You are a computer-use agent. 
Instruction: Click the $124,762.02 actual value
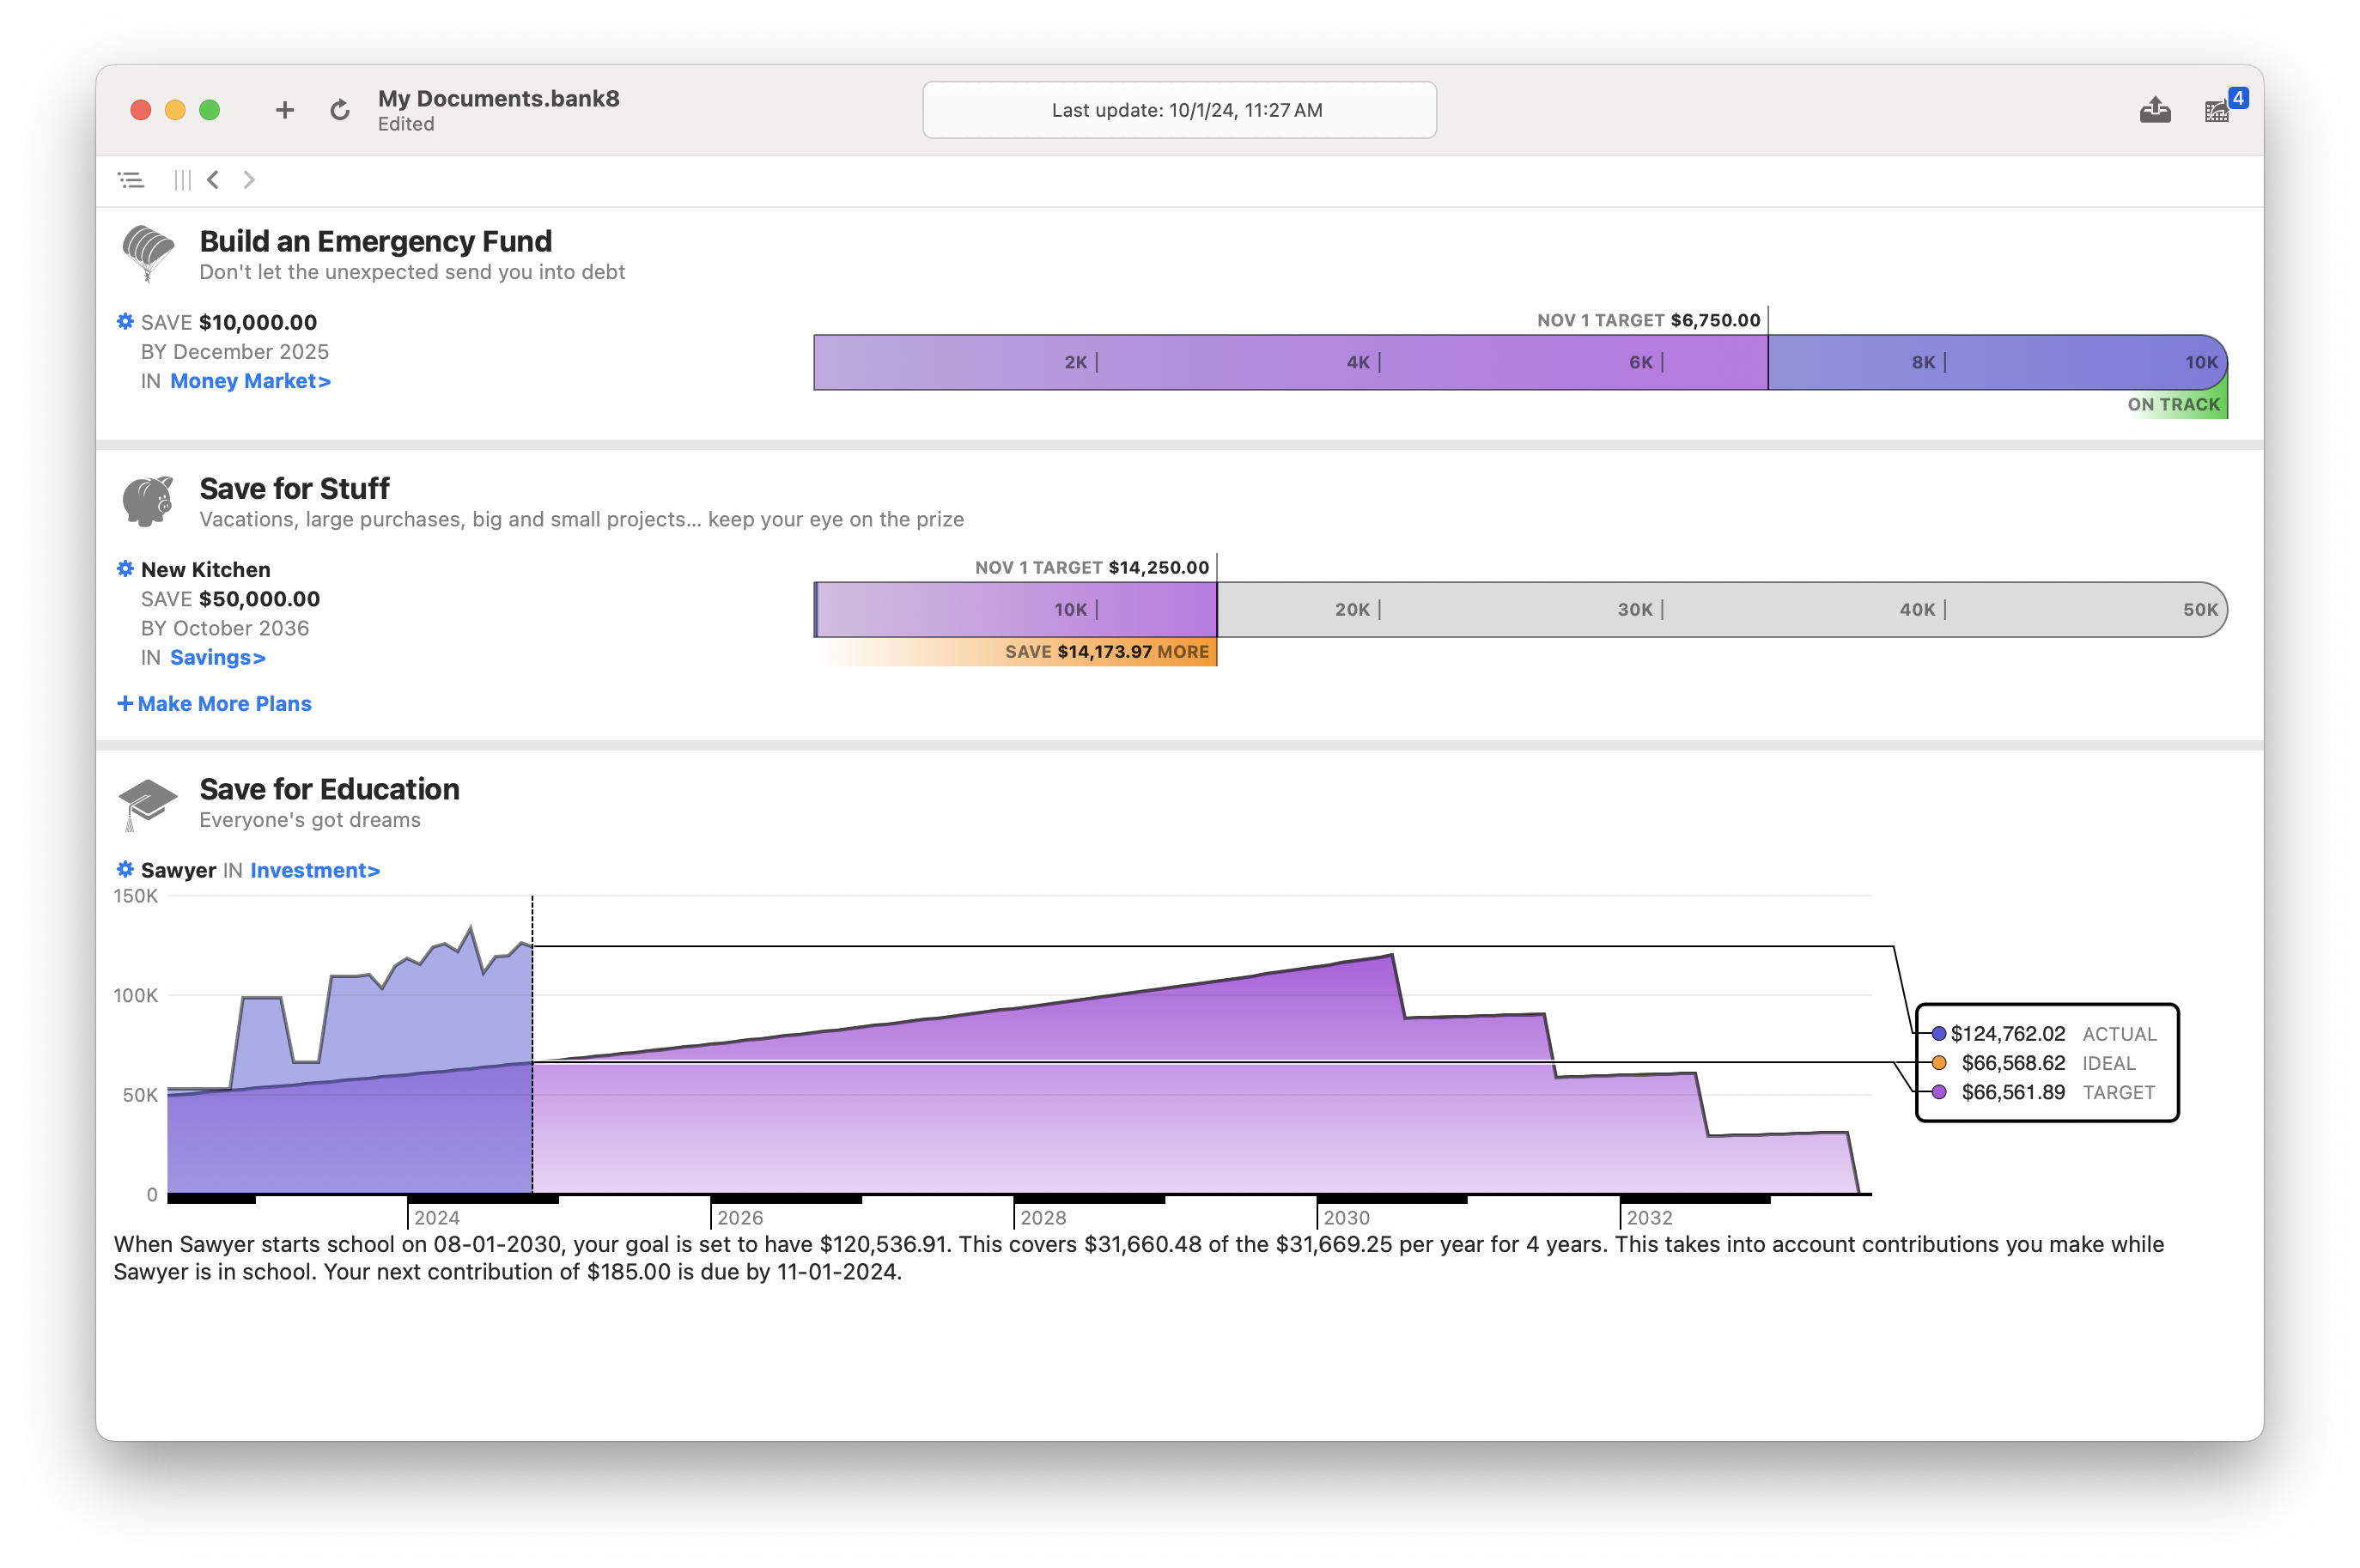coord(2007,1034)
